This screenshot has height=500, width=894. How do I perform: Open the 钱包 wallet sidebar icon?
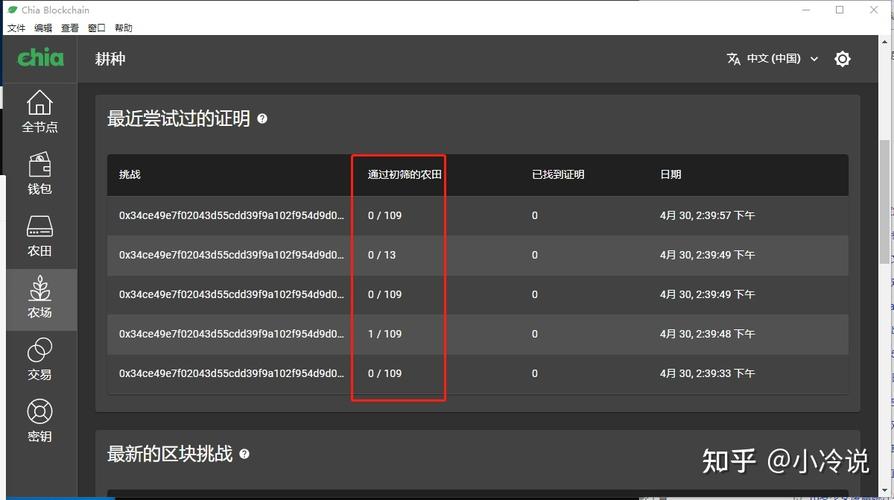click(x=39, y=173)
